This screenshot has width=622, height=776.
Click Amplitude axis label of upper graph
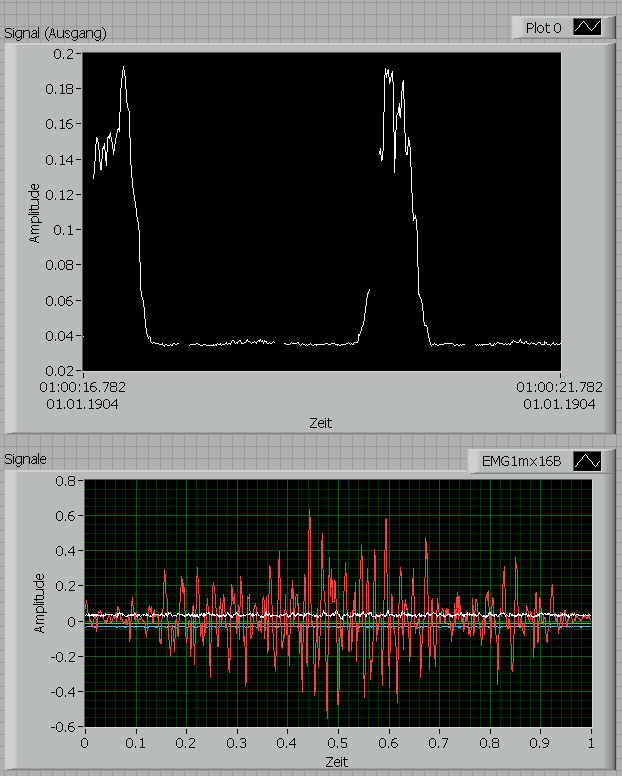click(x=34, y=213)
